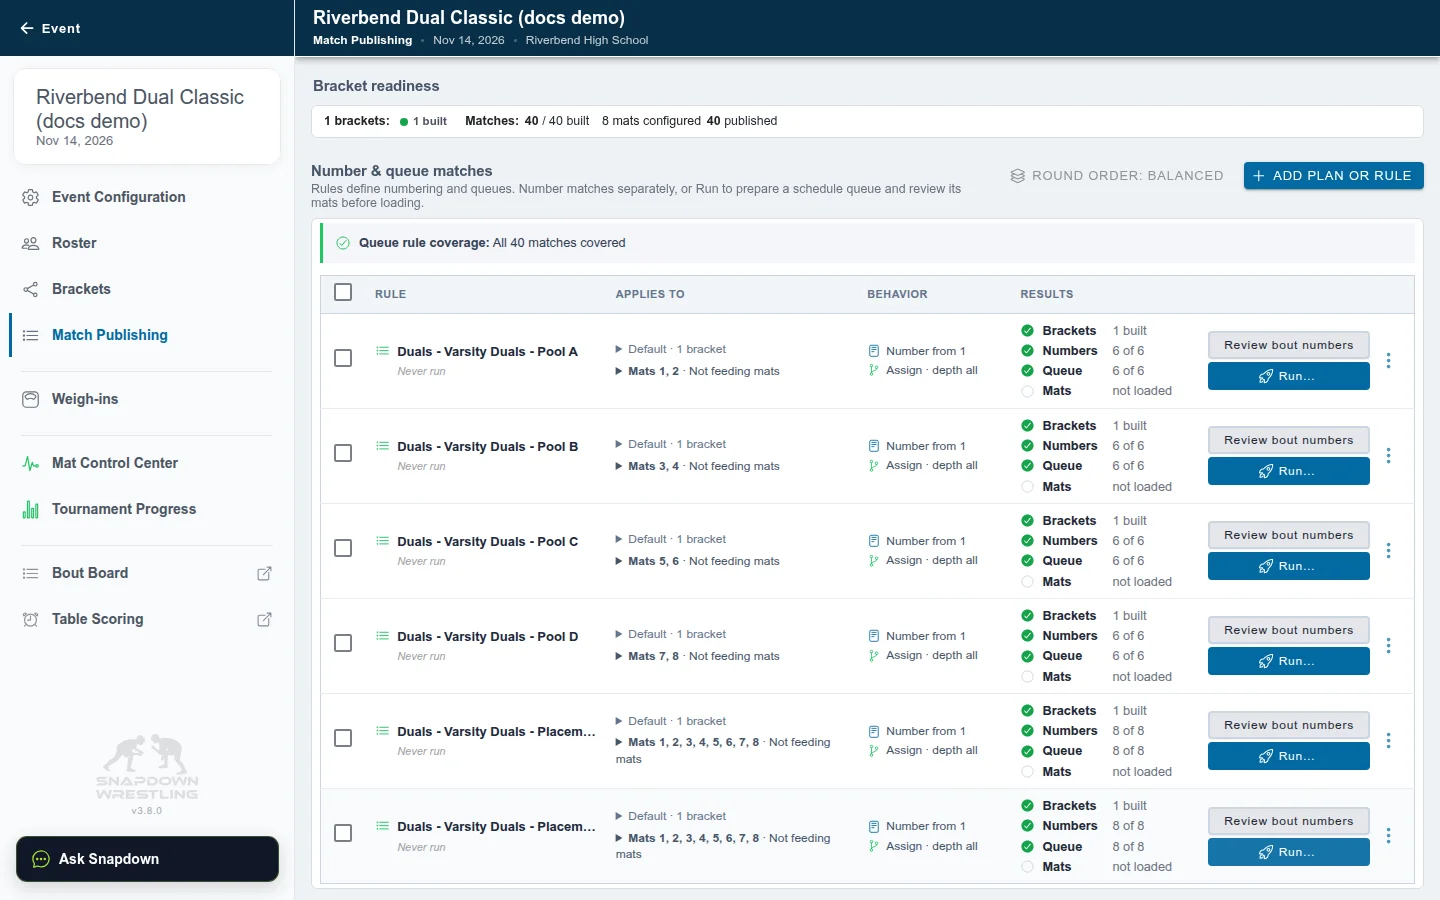Review bout numbers for Pool D
Screen dimensions: 1440x900
click(1288, 630)
